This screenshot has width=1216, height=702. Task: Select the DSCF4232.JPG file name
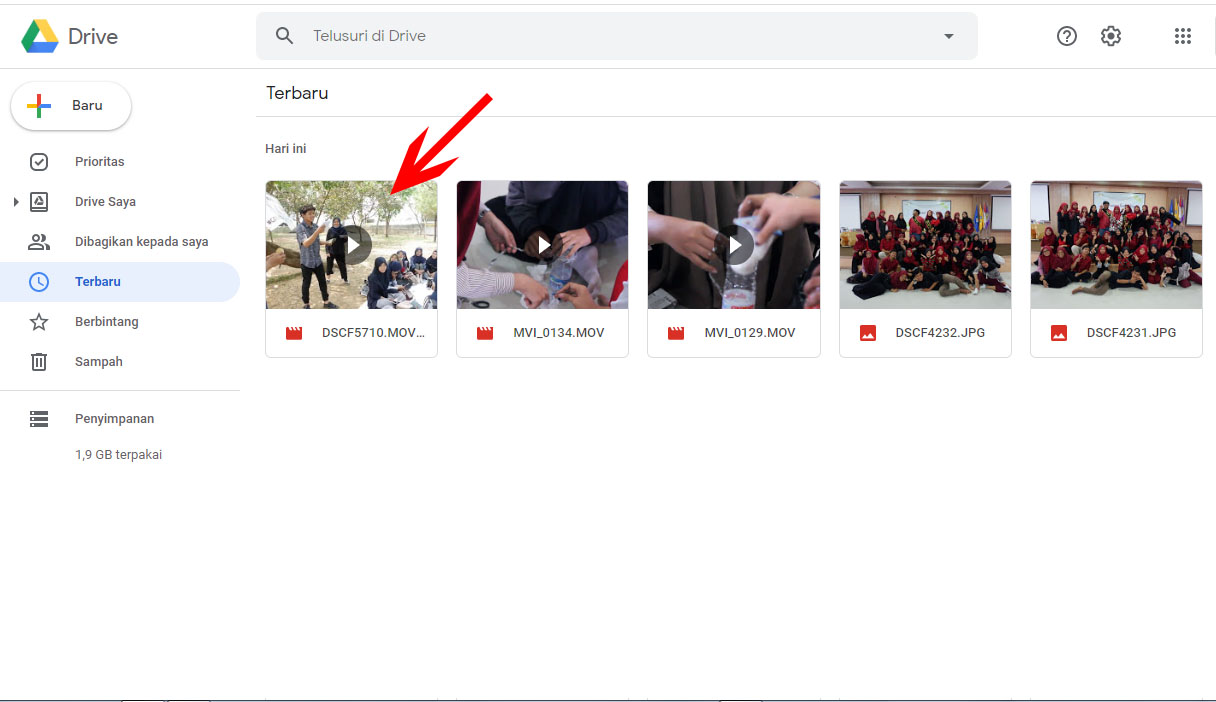pos(940,333)
